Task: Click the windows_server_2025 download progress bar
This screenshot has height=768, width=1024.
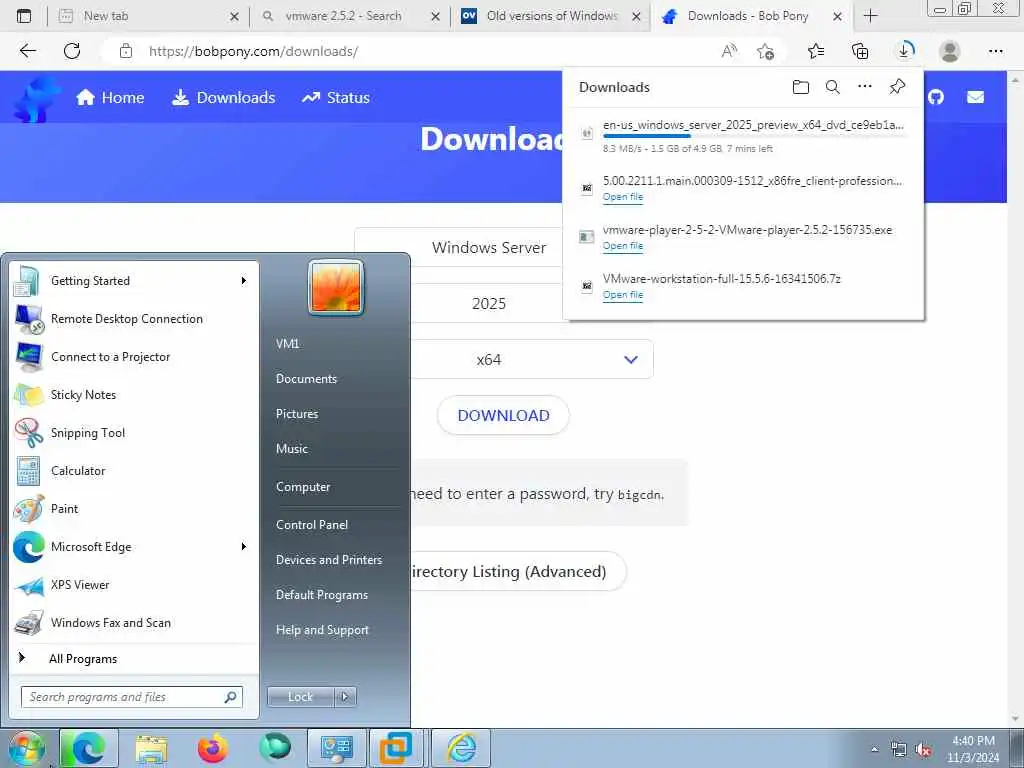Action: tap(754, 135)
